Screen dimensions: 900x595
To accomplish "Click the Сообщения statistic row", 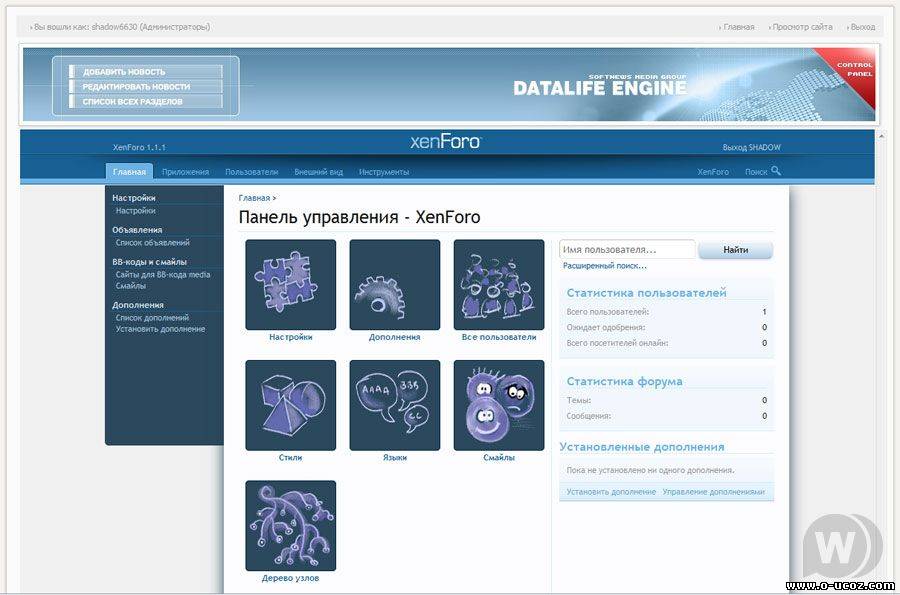I will pyautogui.click(x=666, y=416).
